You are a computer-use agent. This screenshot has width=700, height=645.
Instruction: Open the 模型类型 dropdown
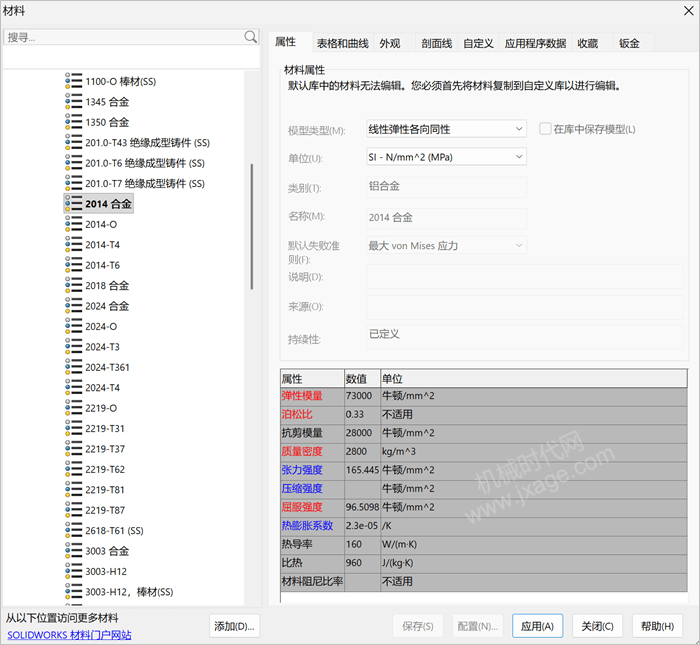click(x=446, y=129)
